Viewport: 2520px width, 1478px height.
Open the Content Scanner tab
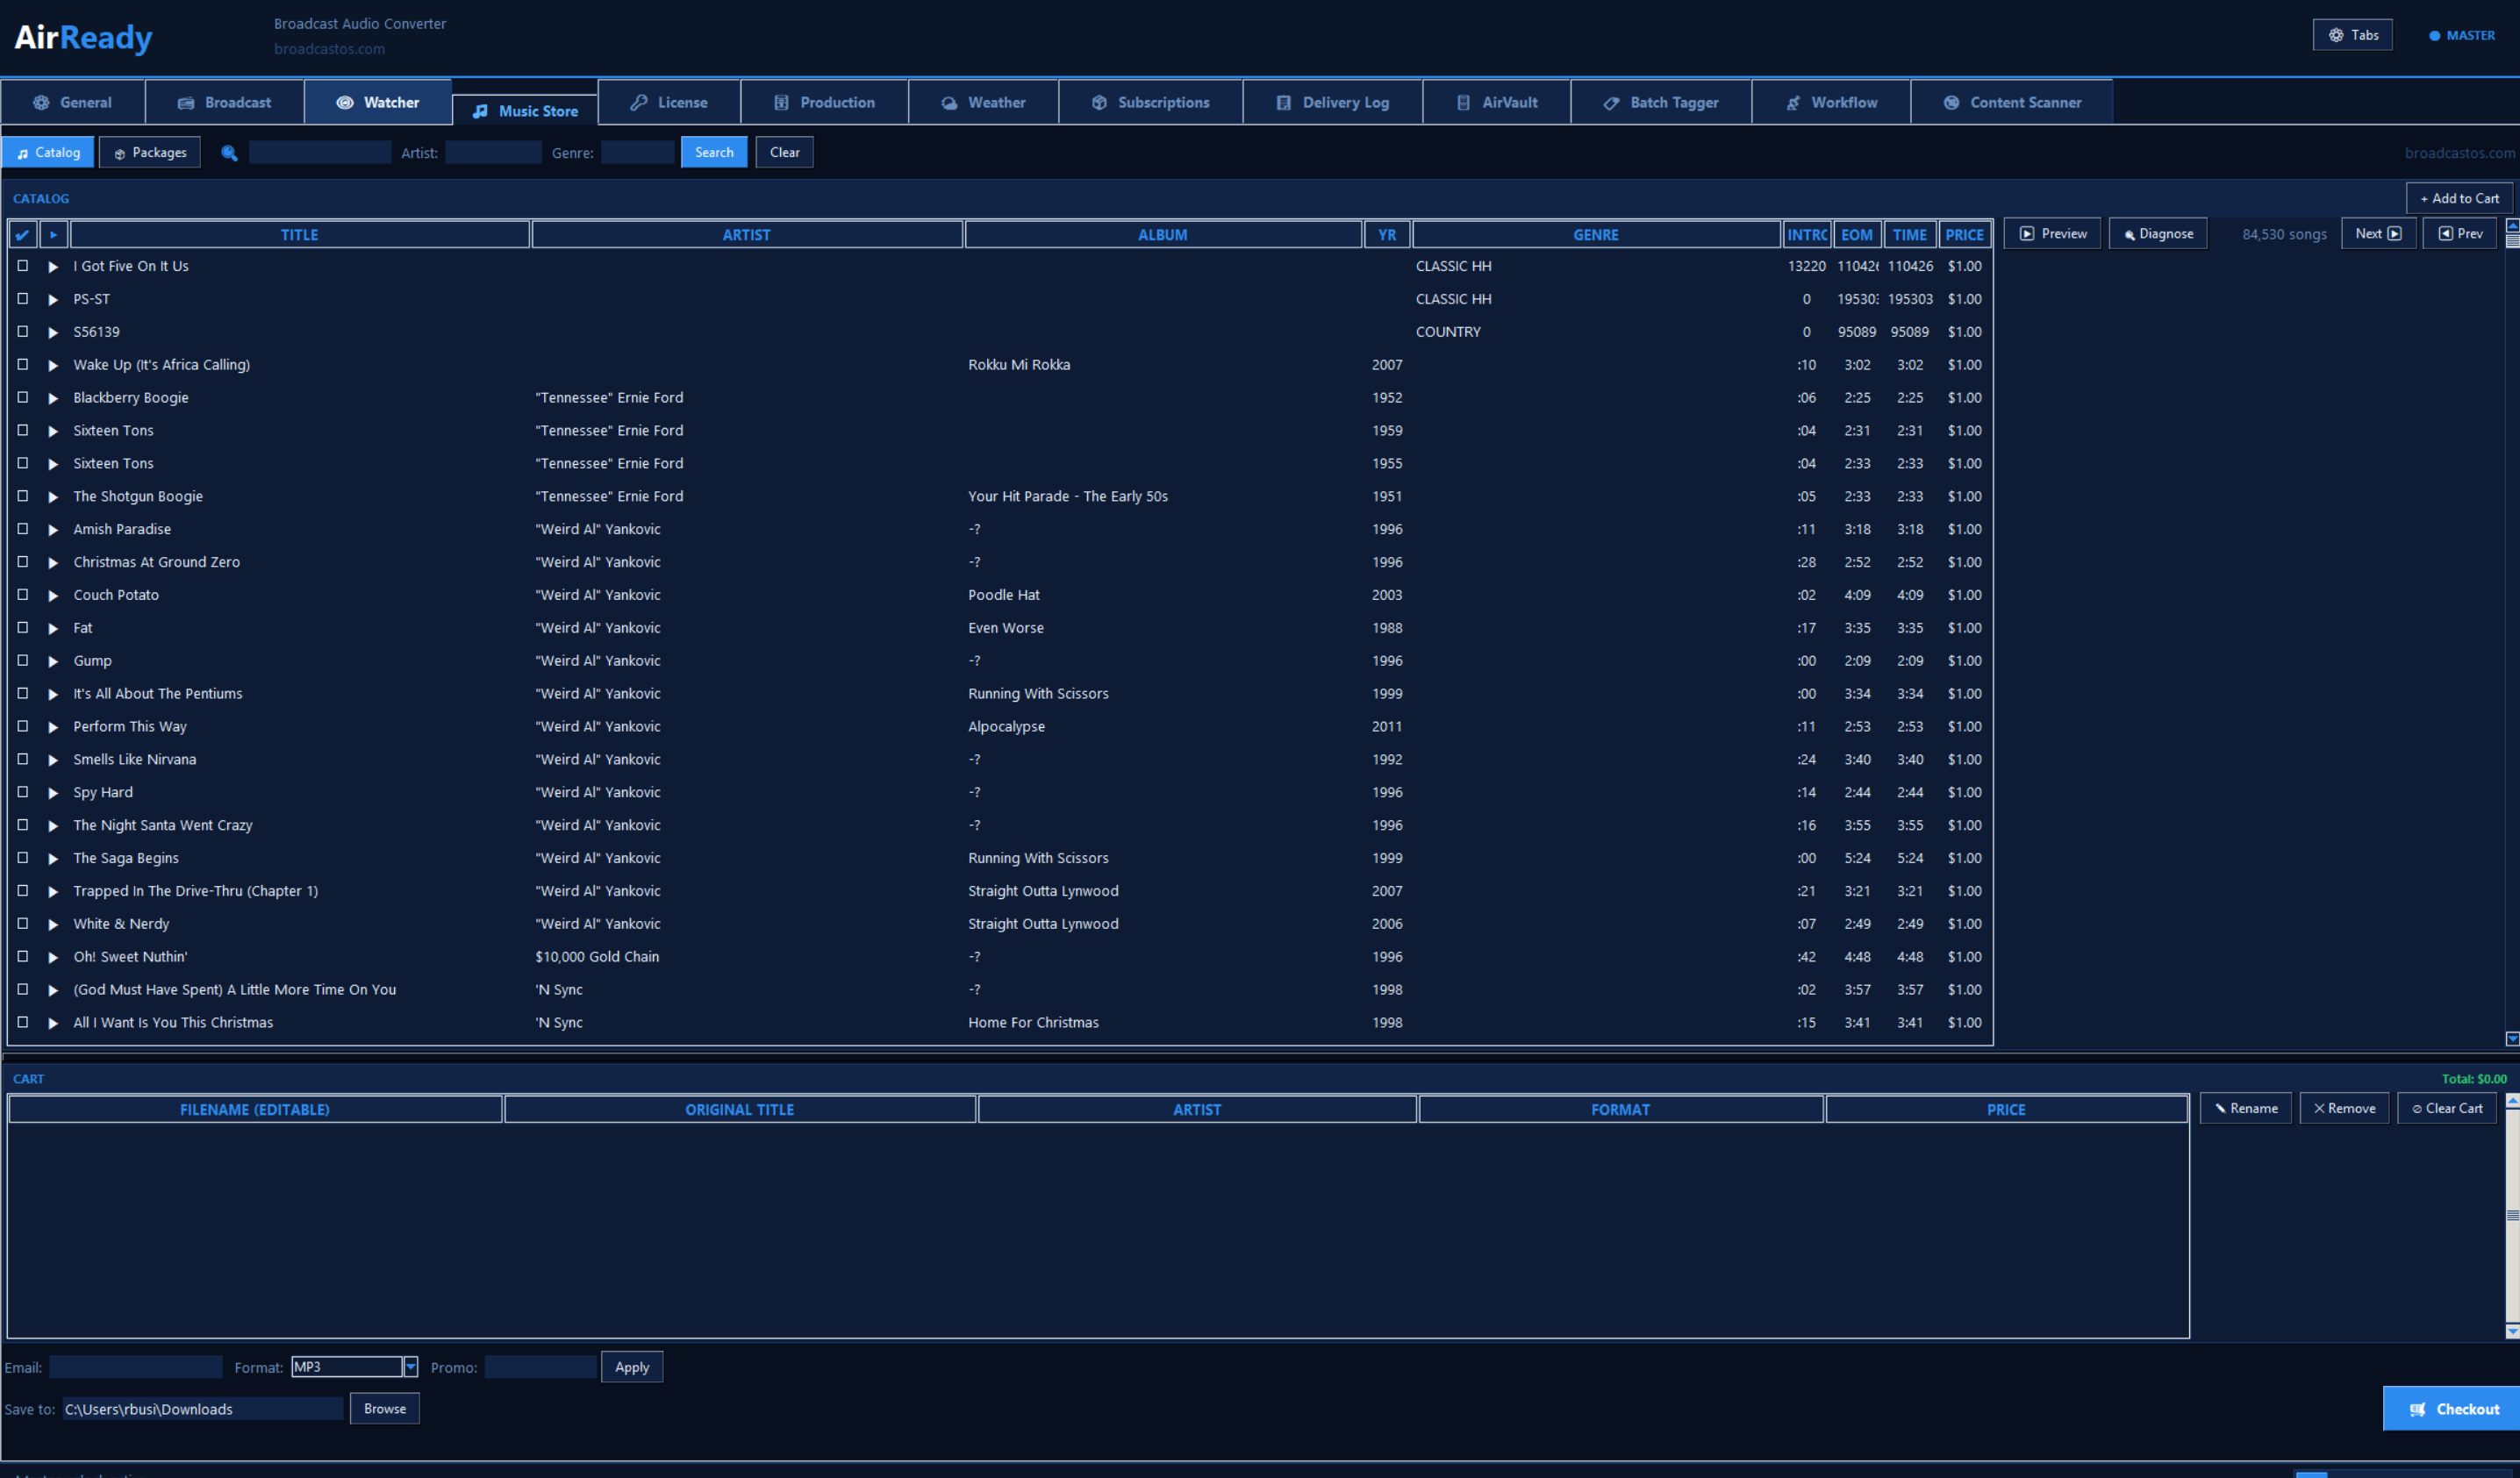(2012, 102)
